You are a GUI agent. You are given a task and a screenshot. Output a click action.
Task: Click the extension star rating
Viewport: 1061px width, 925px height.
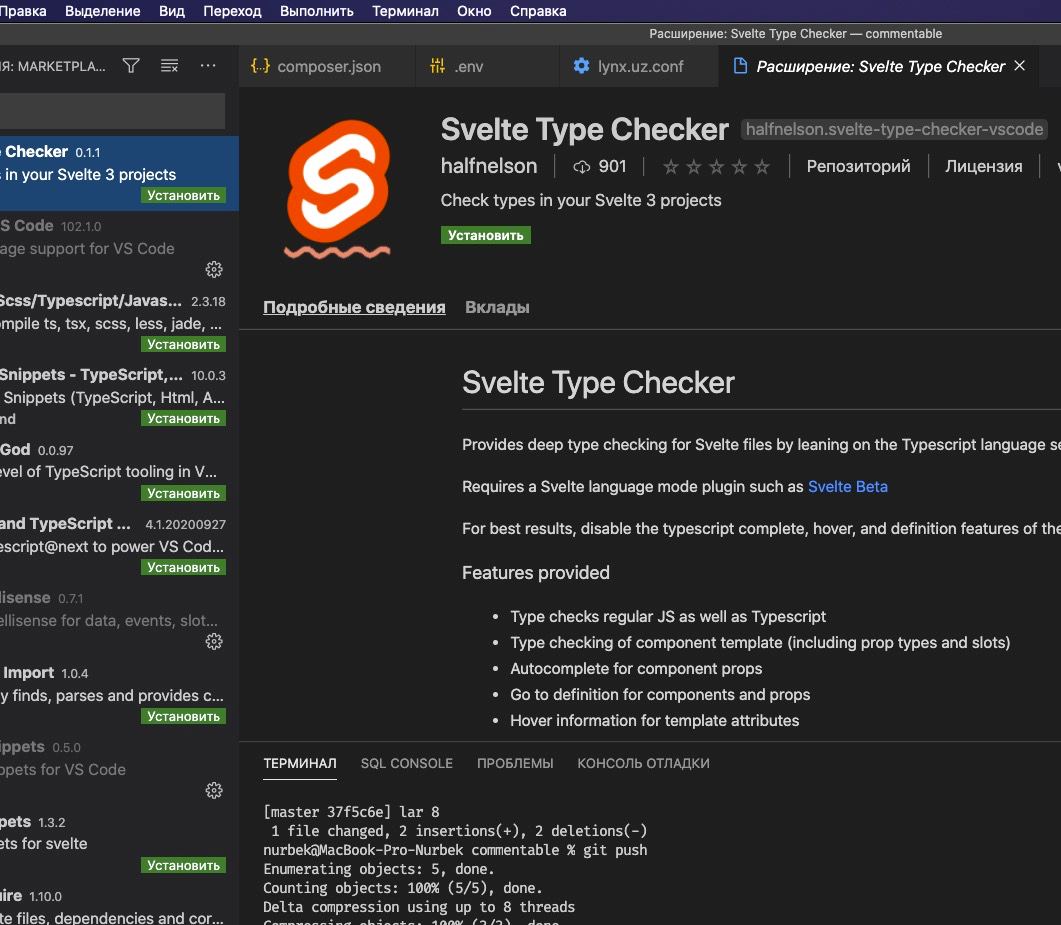tap(716, 166)
